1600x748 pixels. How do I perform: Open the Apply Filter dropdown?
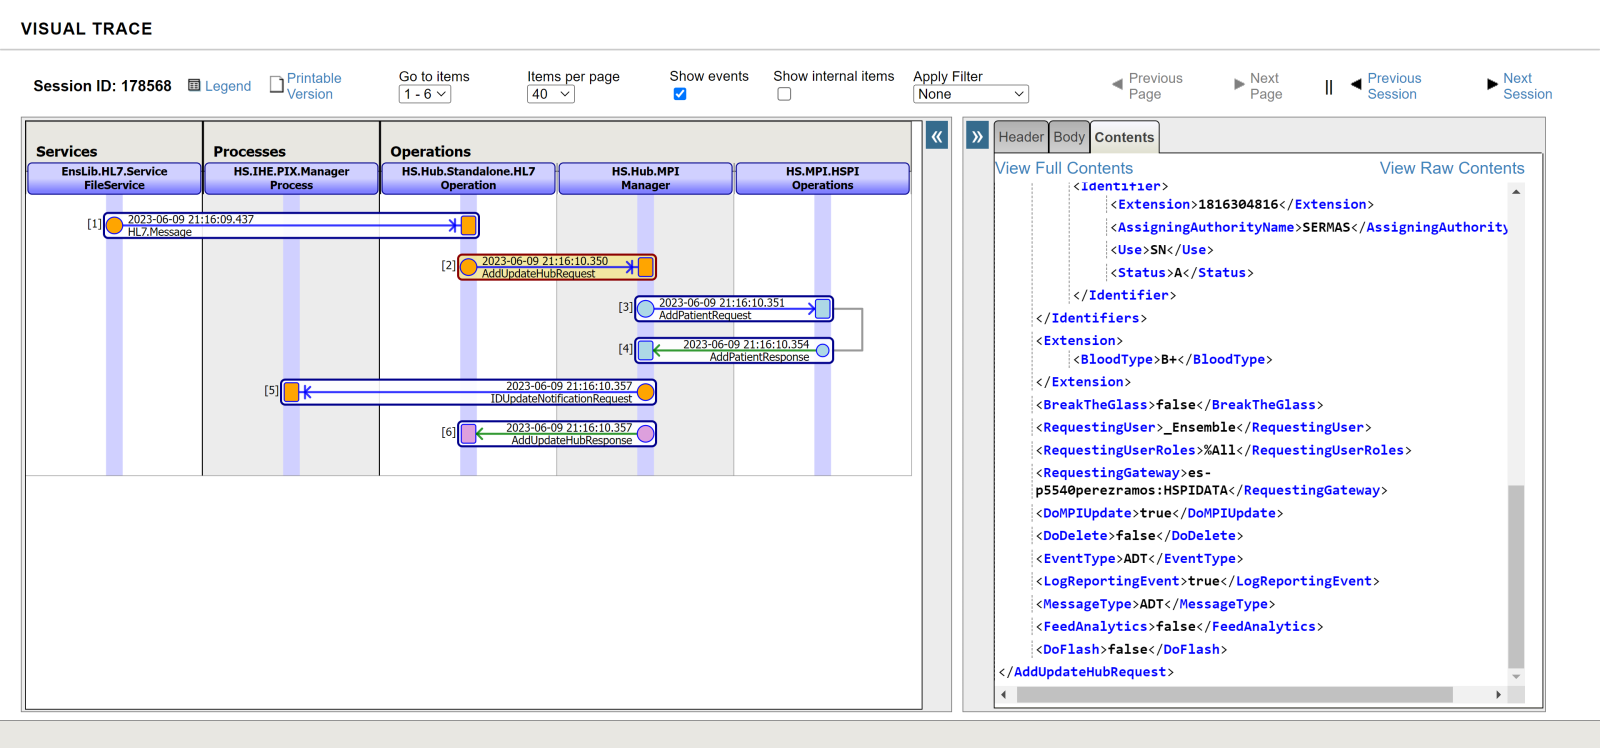point(970,94)
